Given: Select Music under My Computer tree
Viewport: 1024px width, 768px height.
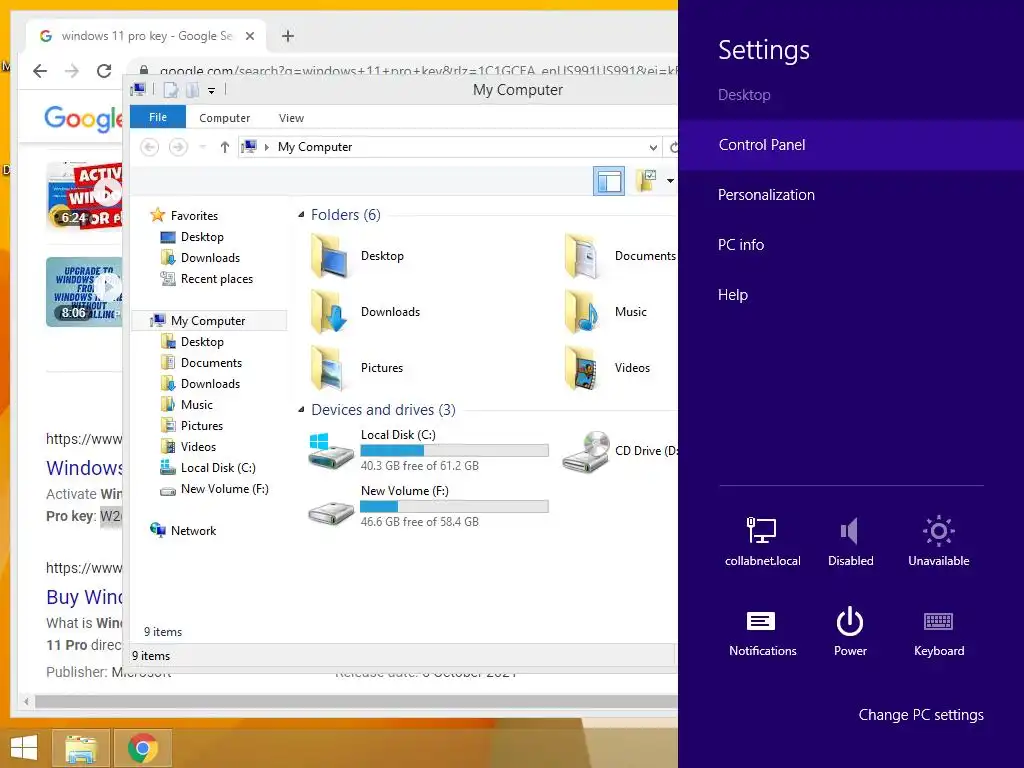Looking at the screenshot, I should (187, 404).
